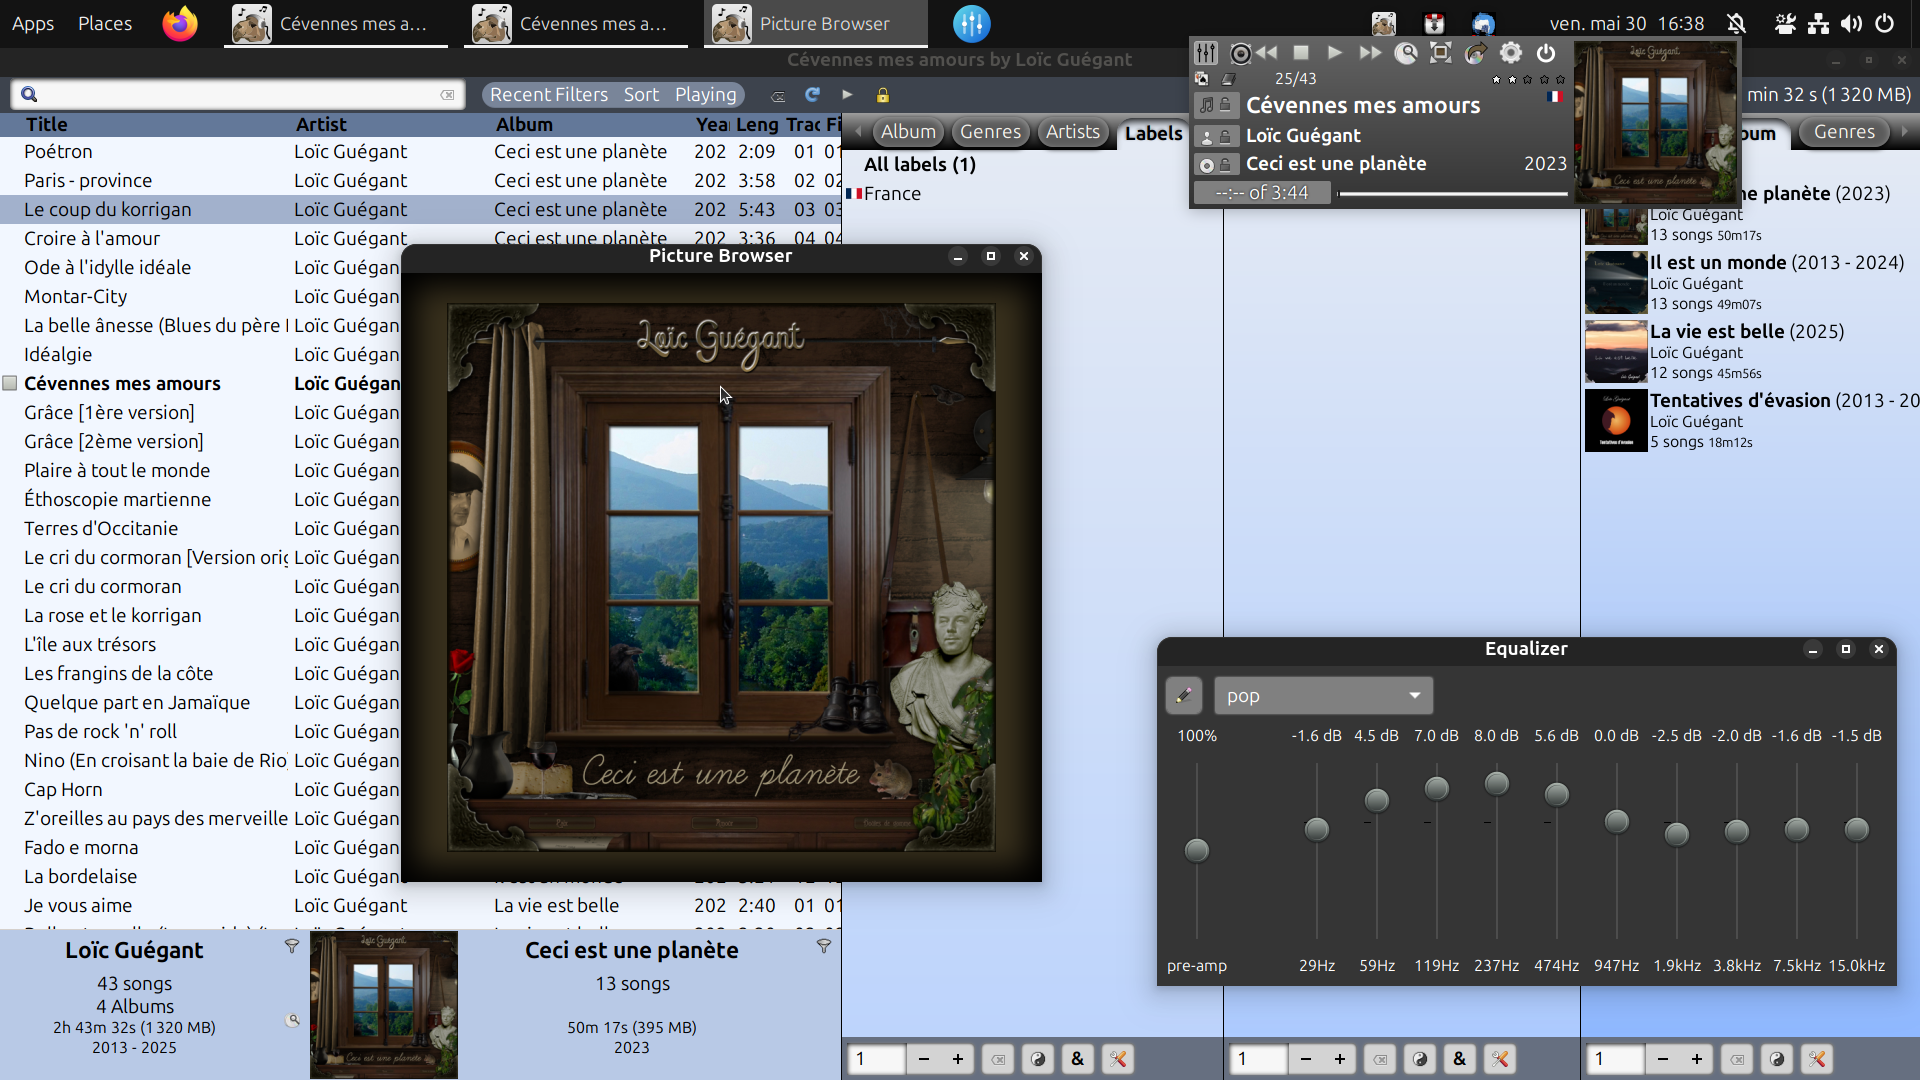Click the small play arrow in the song list toolbar
This screenshot has height=1080, width=1920.
(x=847, y=95)
